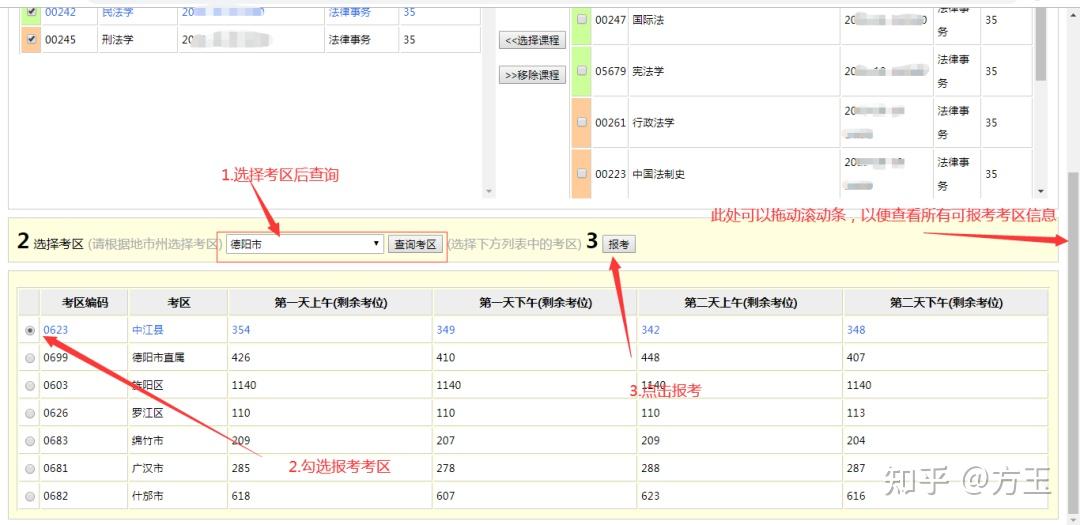1080x525 pixels.
Task: Click the 行政法学 course name
Action: [x=653, y=123]
